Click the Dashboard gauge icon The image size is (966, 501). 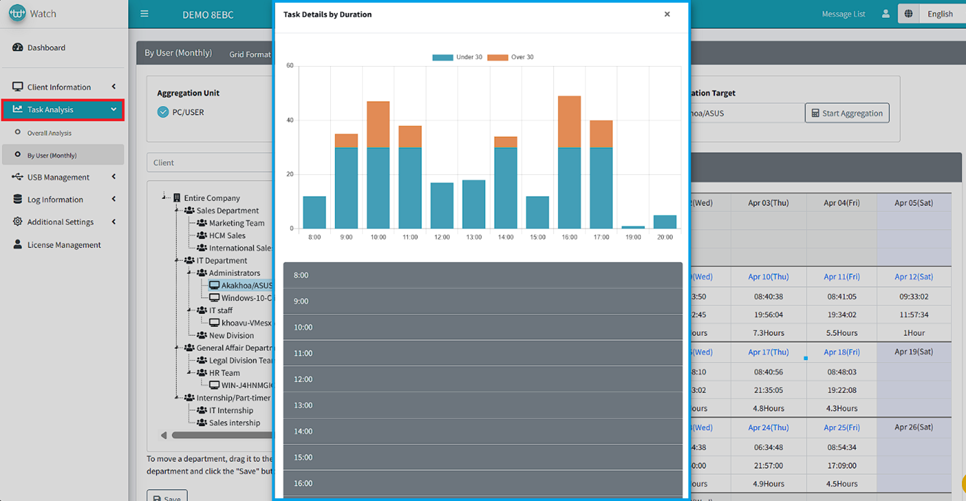[17, 48]
